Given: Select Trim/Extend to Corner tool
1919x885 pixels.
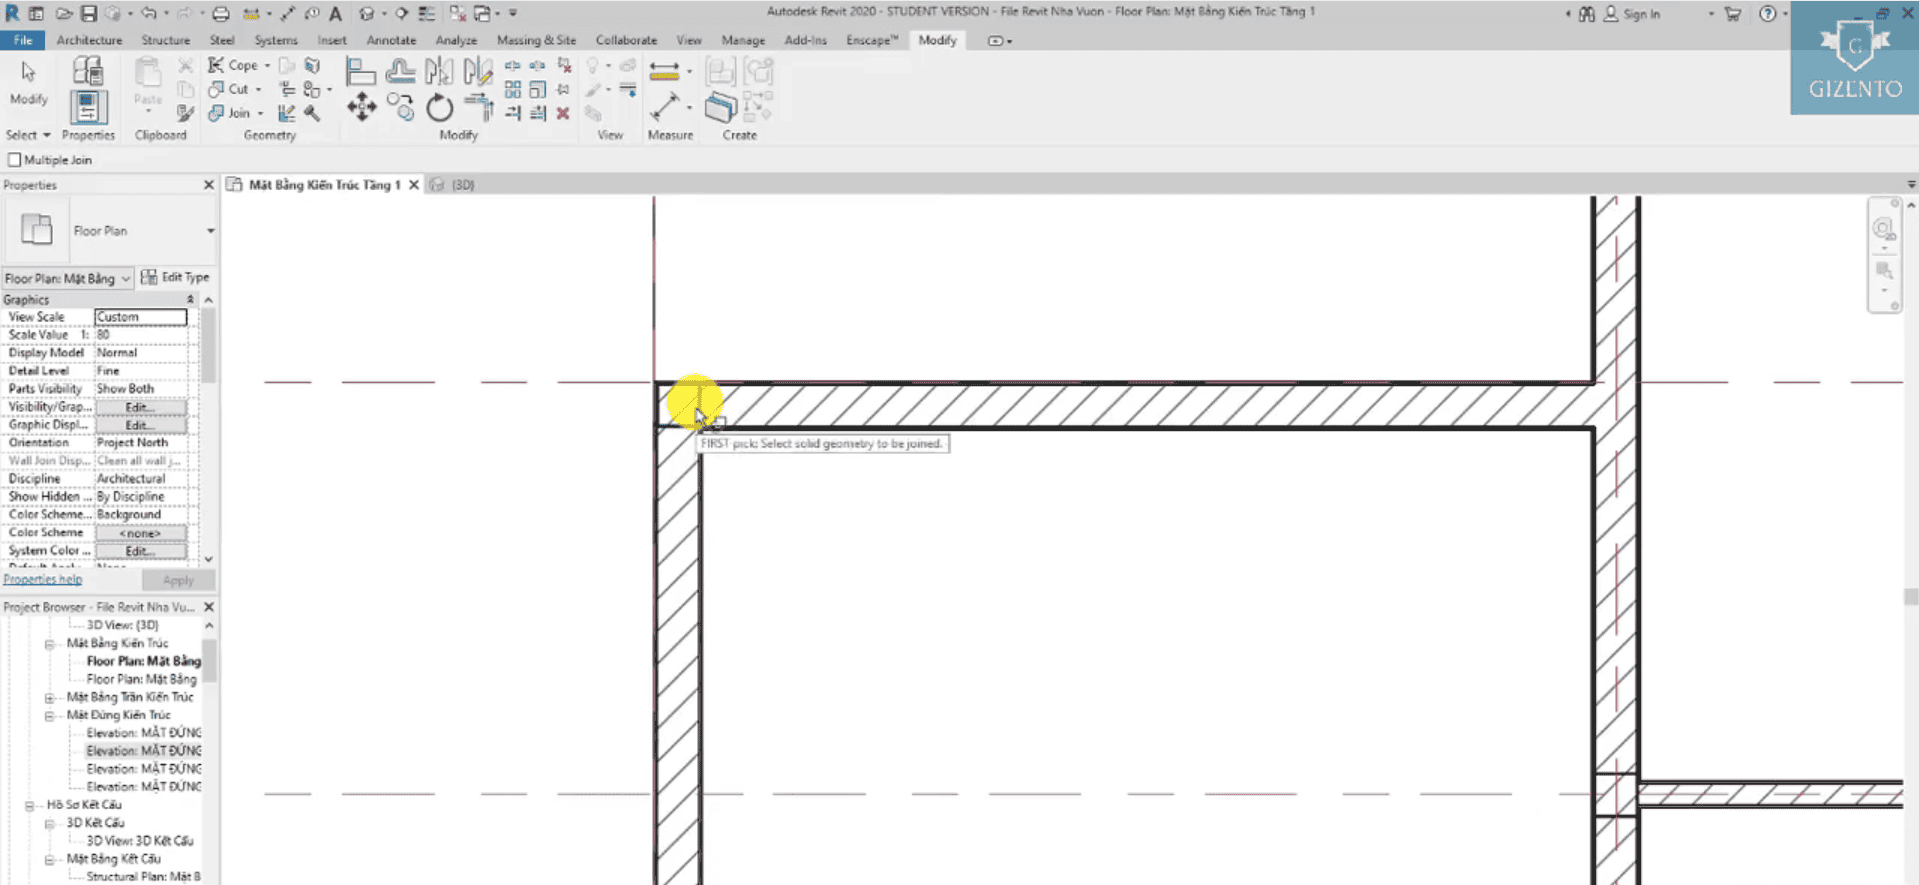Looking at the screenshot, I should pyautogui.click(x=479, y=107).
